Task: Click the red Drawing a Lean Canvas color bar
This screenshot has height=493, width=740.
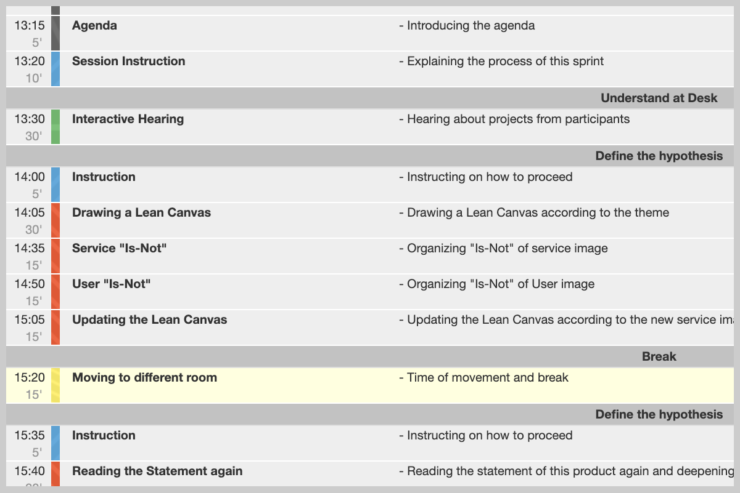Action: click(x=56, y=220)
